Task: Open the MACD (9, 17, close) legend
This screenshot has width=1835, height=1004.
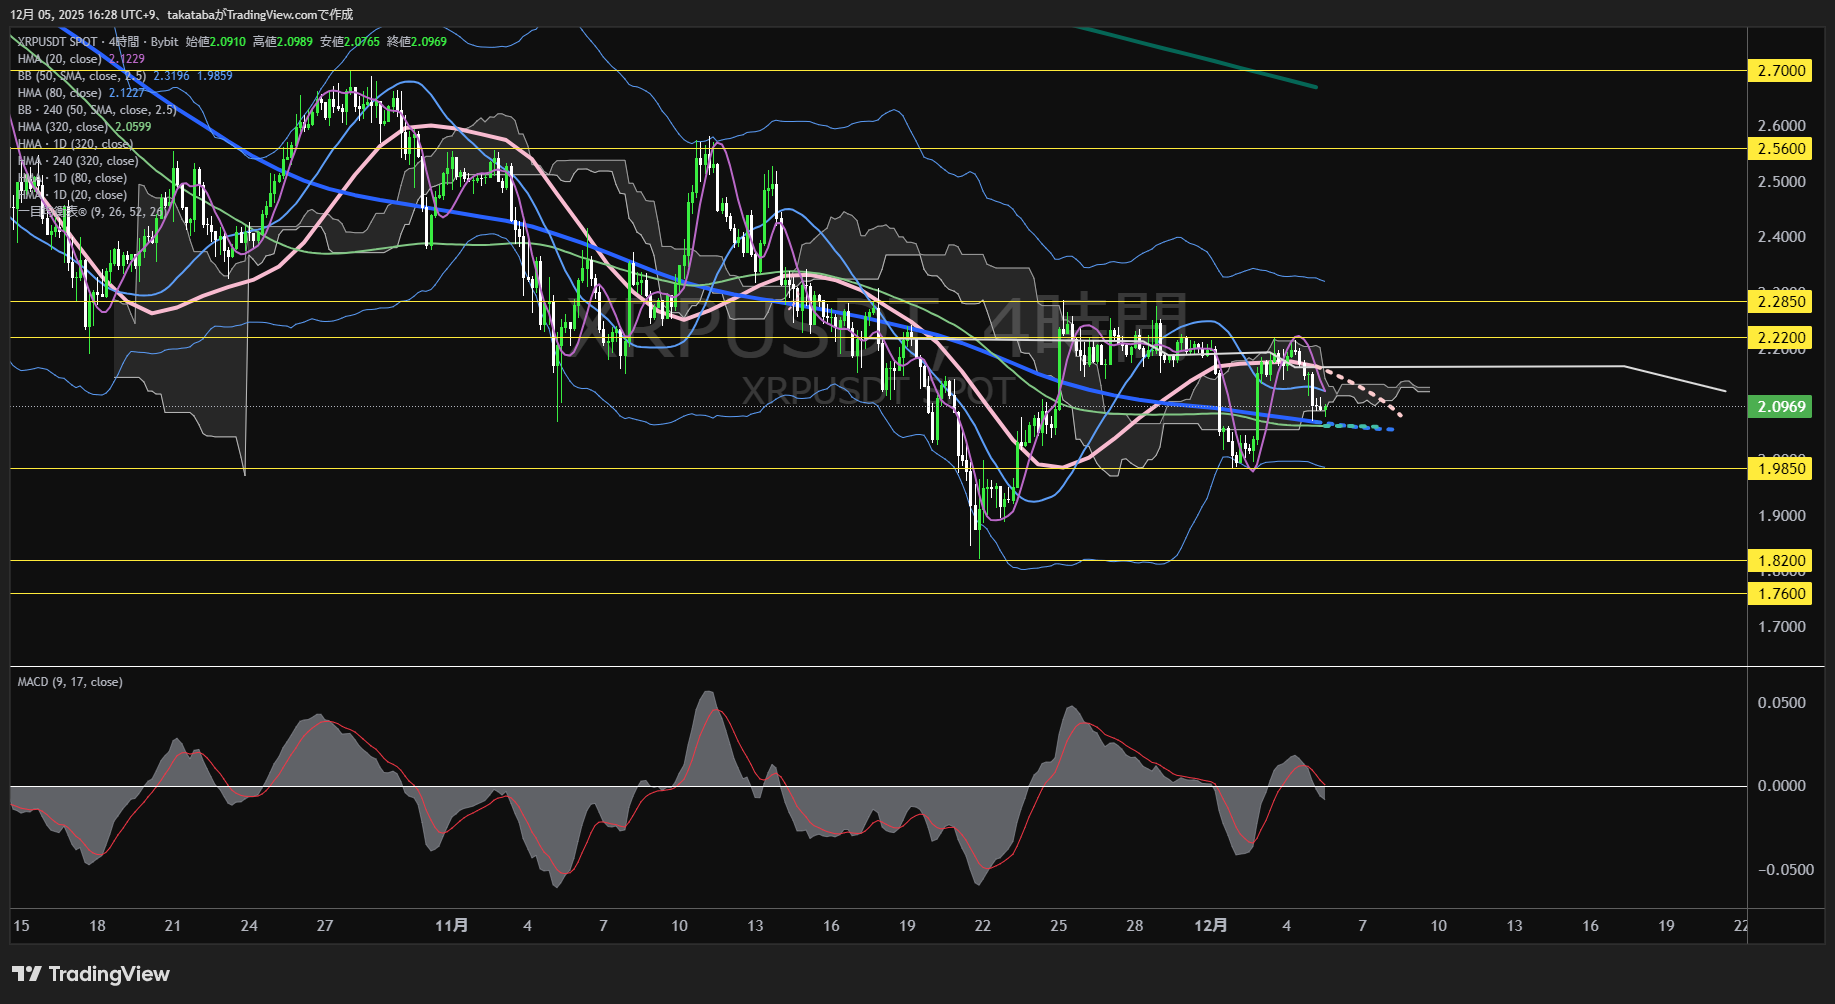Action: coord(70,682)
